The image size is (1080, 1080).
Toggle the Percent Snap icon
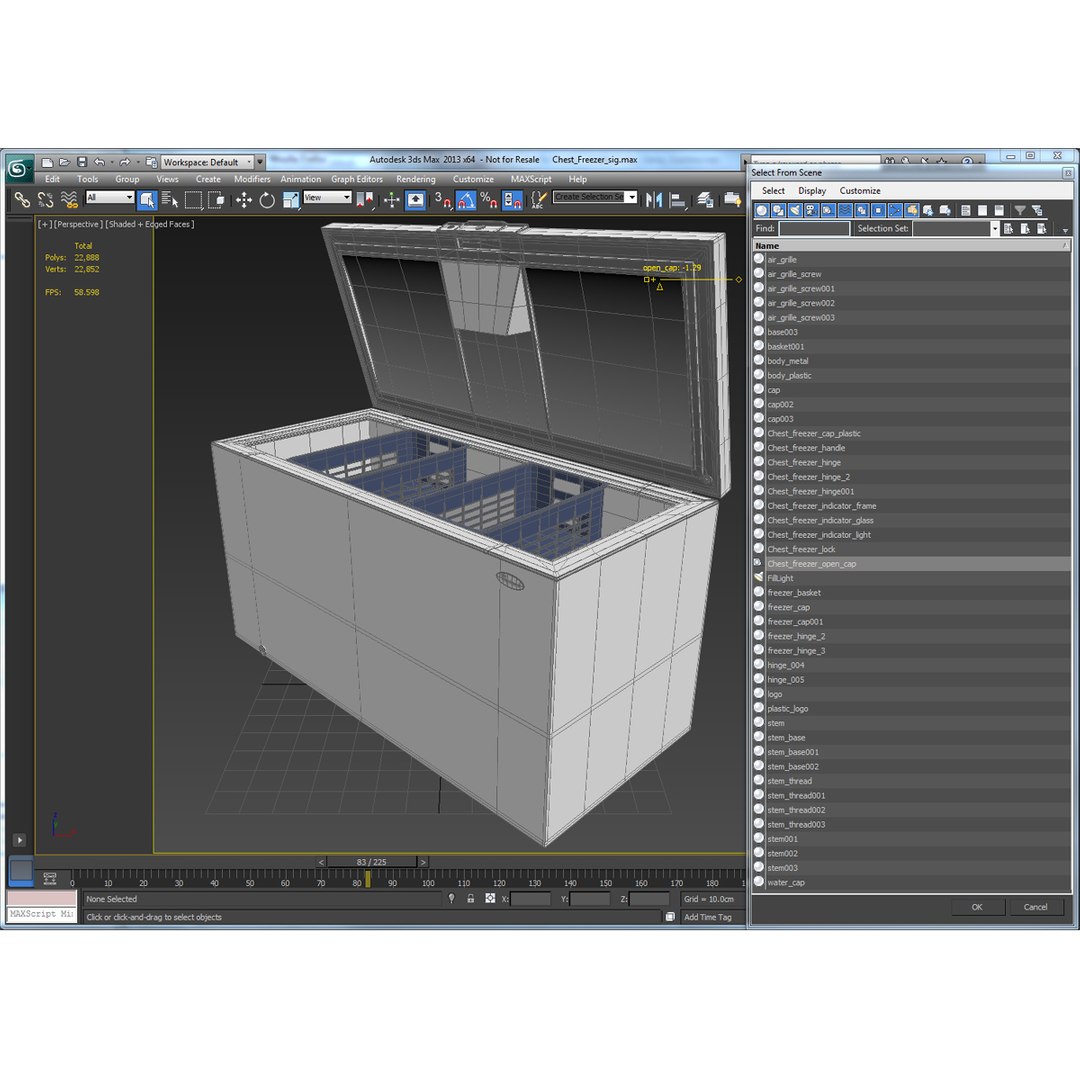click(488, 200)
